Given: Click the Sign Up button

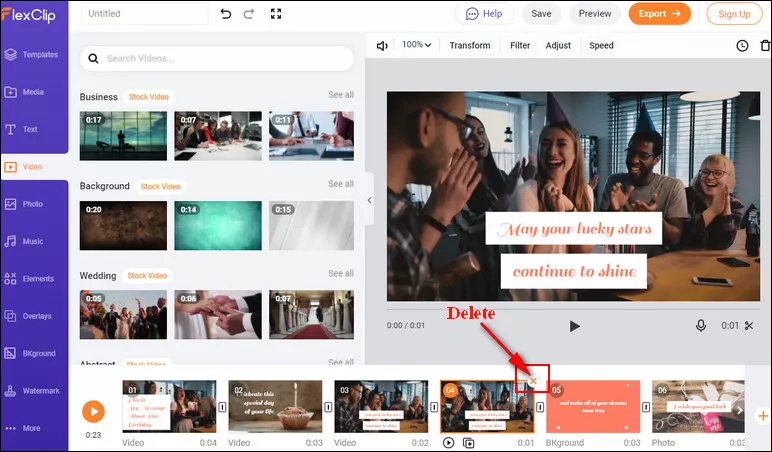Looking at the screenshot, I should [x=734, y=14].
